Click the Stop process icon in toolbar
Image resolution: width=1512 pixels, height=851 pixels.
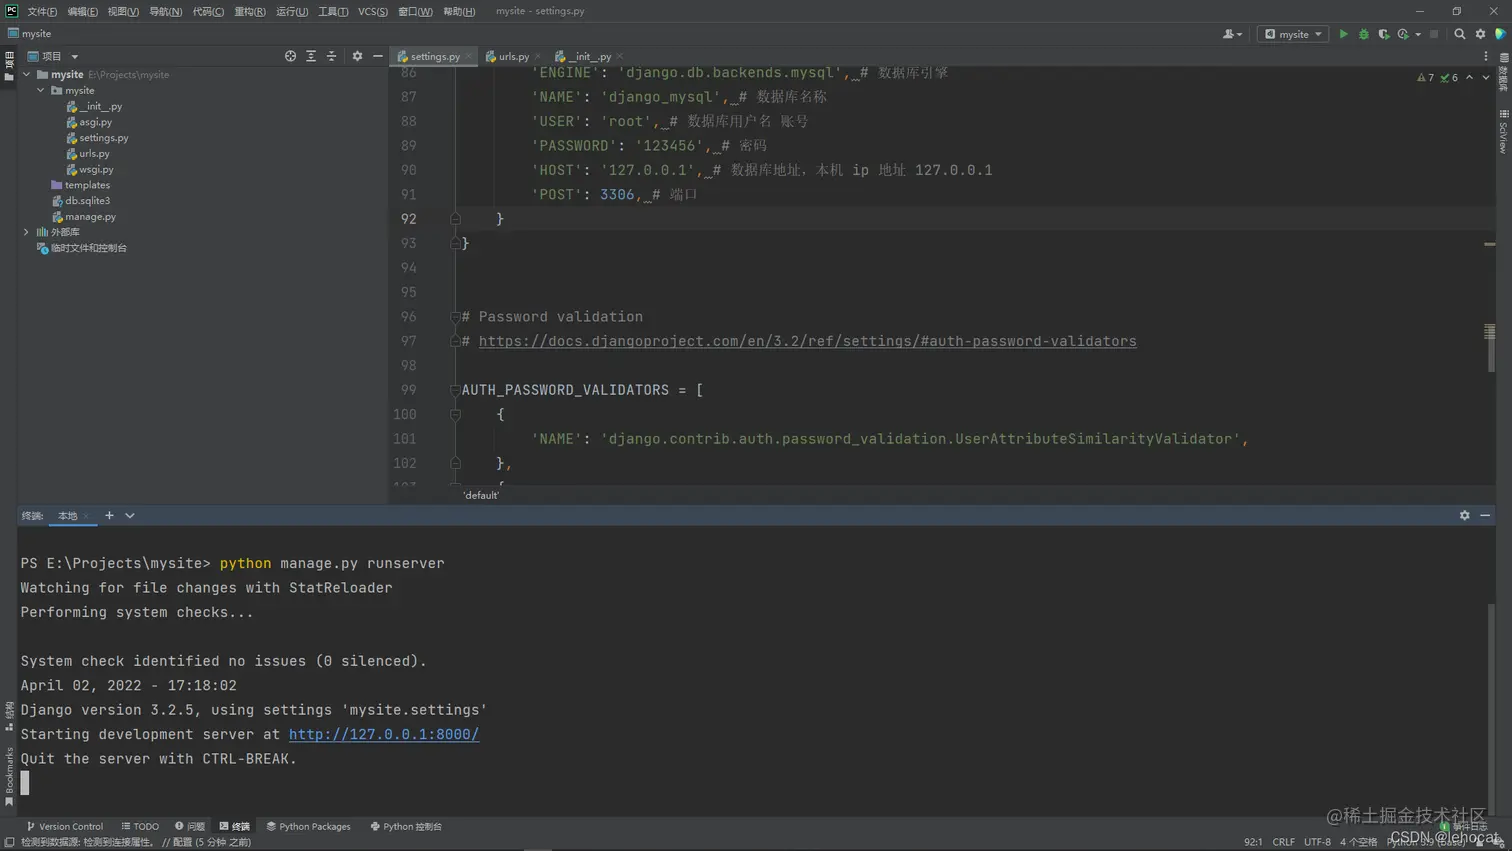point(1433,33)
